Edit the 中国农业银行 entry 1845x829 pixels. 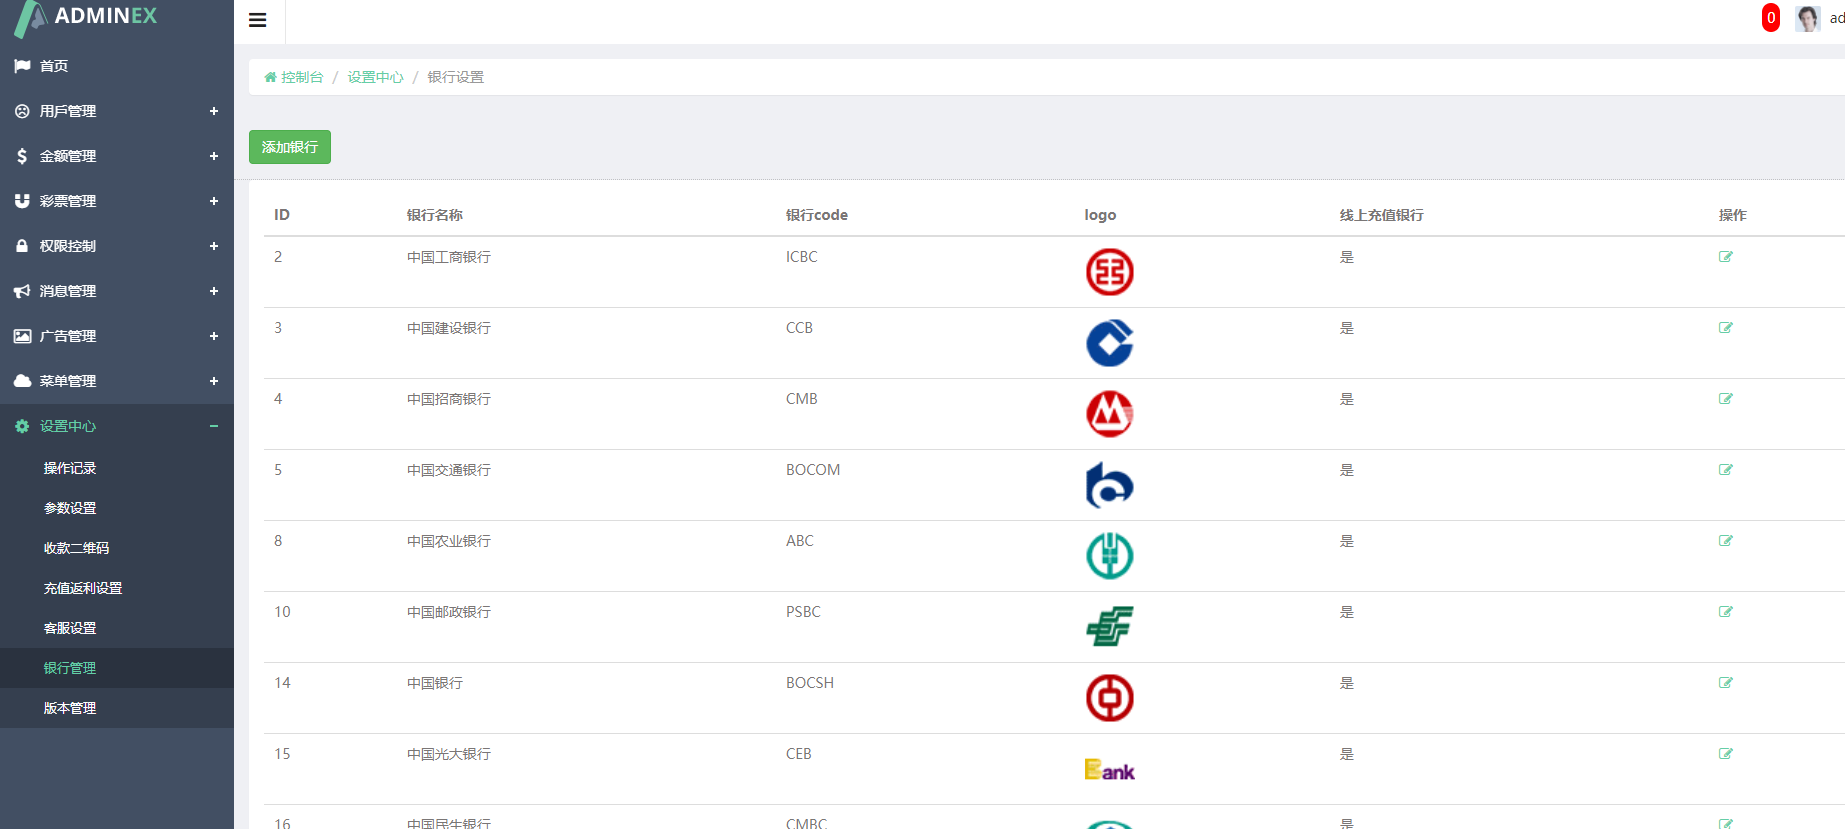click(1725, 541)
